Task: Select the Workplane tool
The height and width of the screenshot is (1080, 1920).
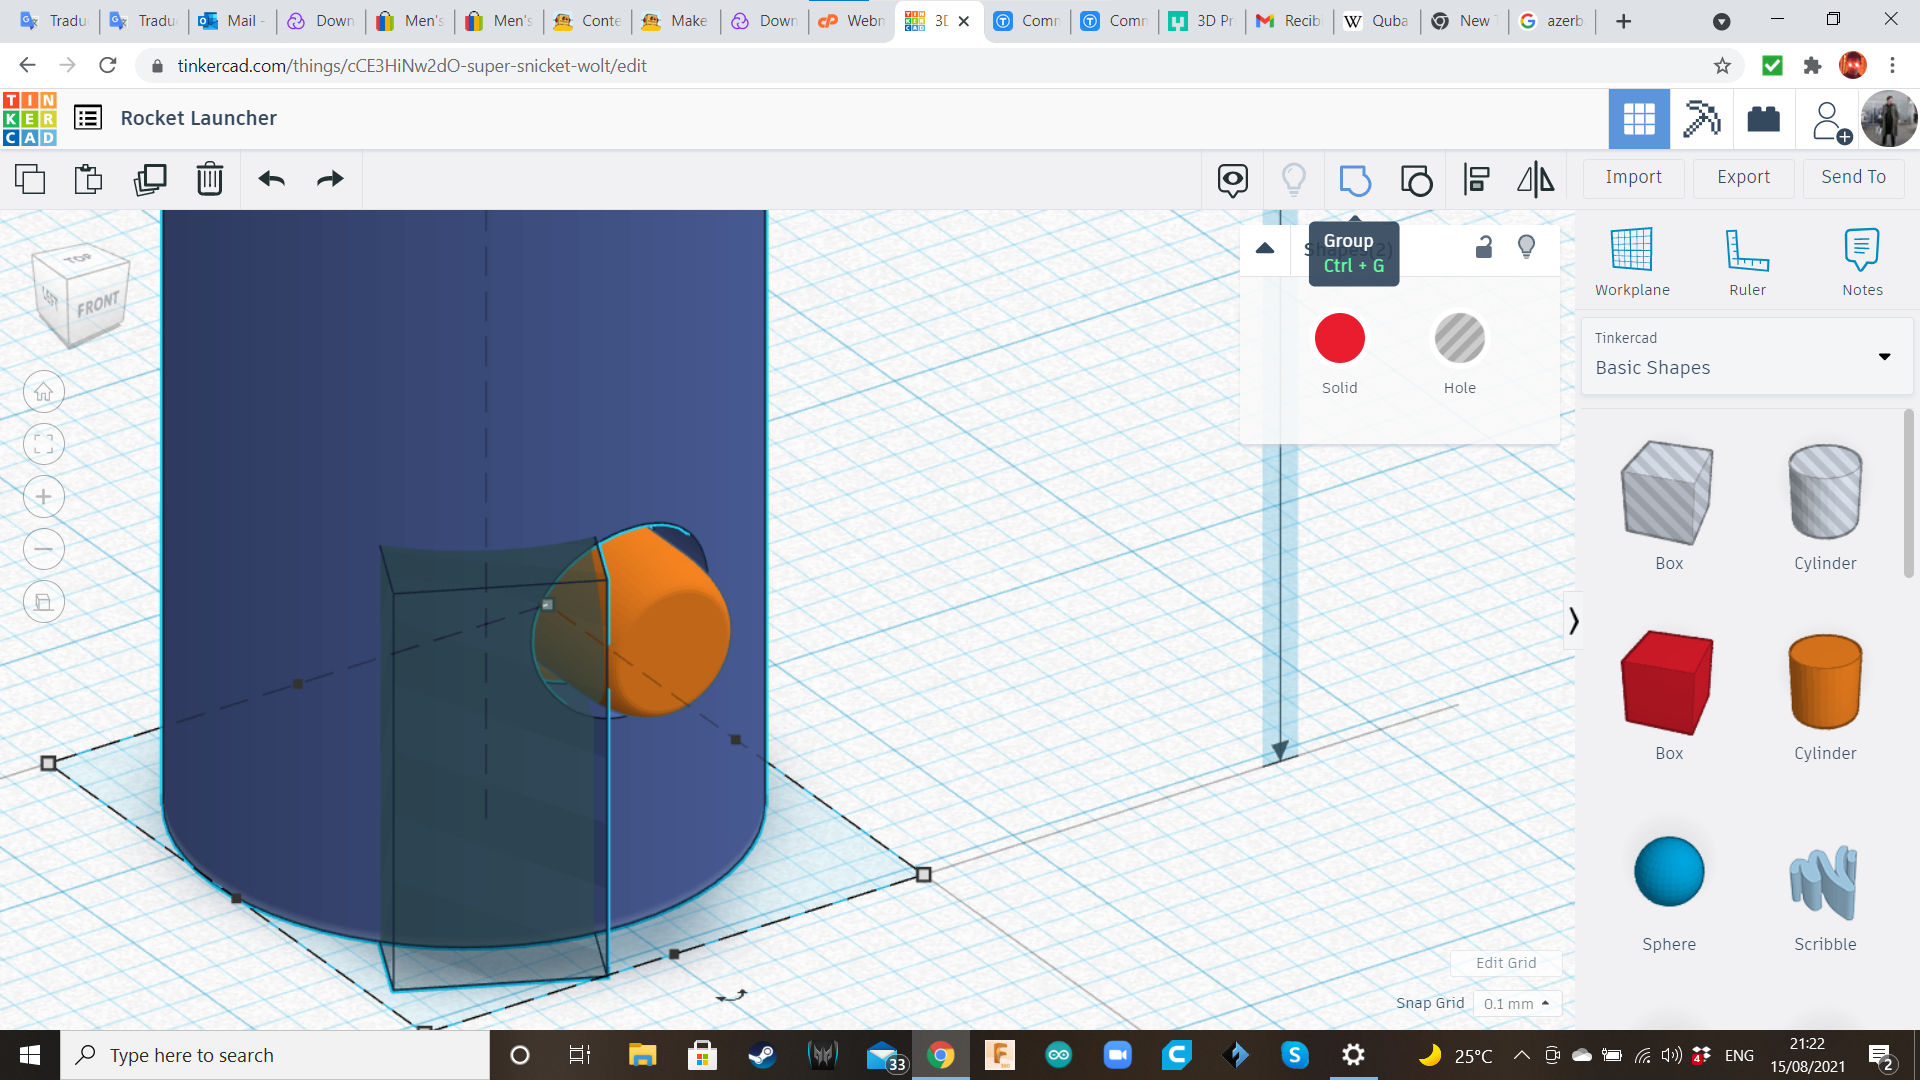Action: point(1631,260)
